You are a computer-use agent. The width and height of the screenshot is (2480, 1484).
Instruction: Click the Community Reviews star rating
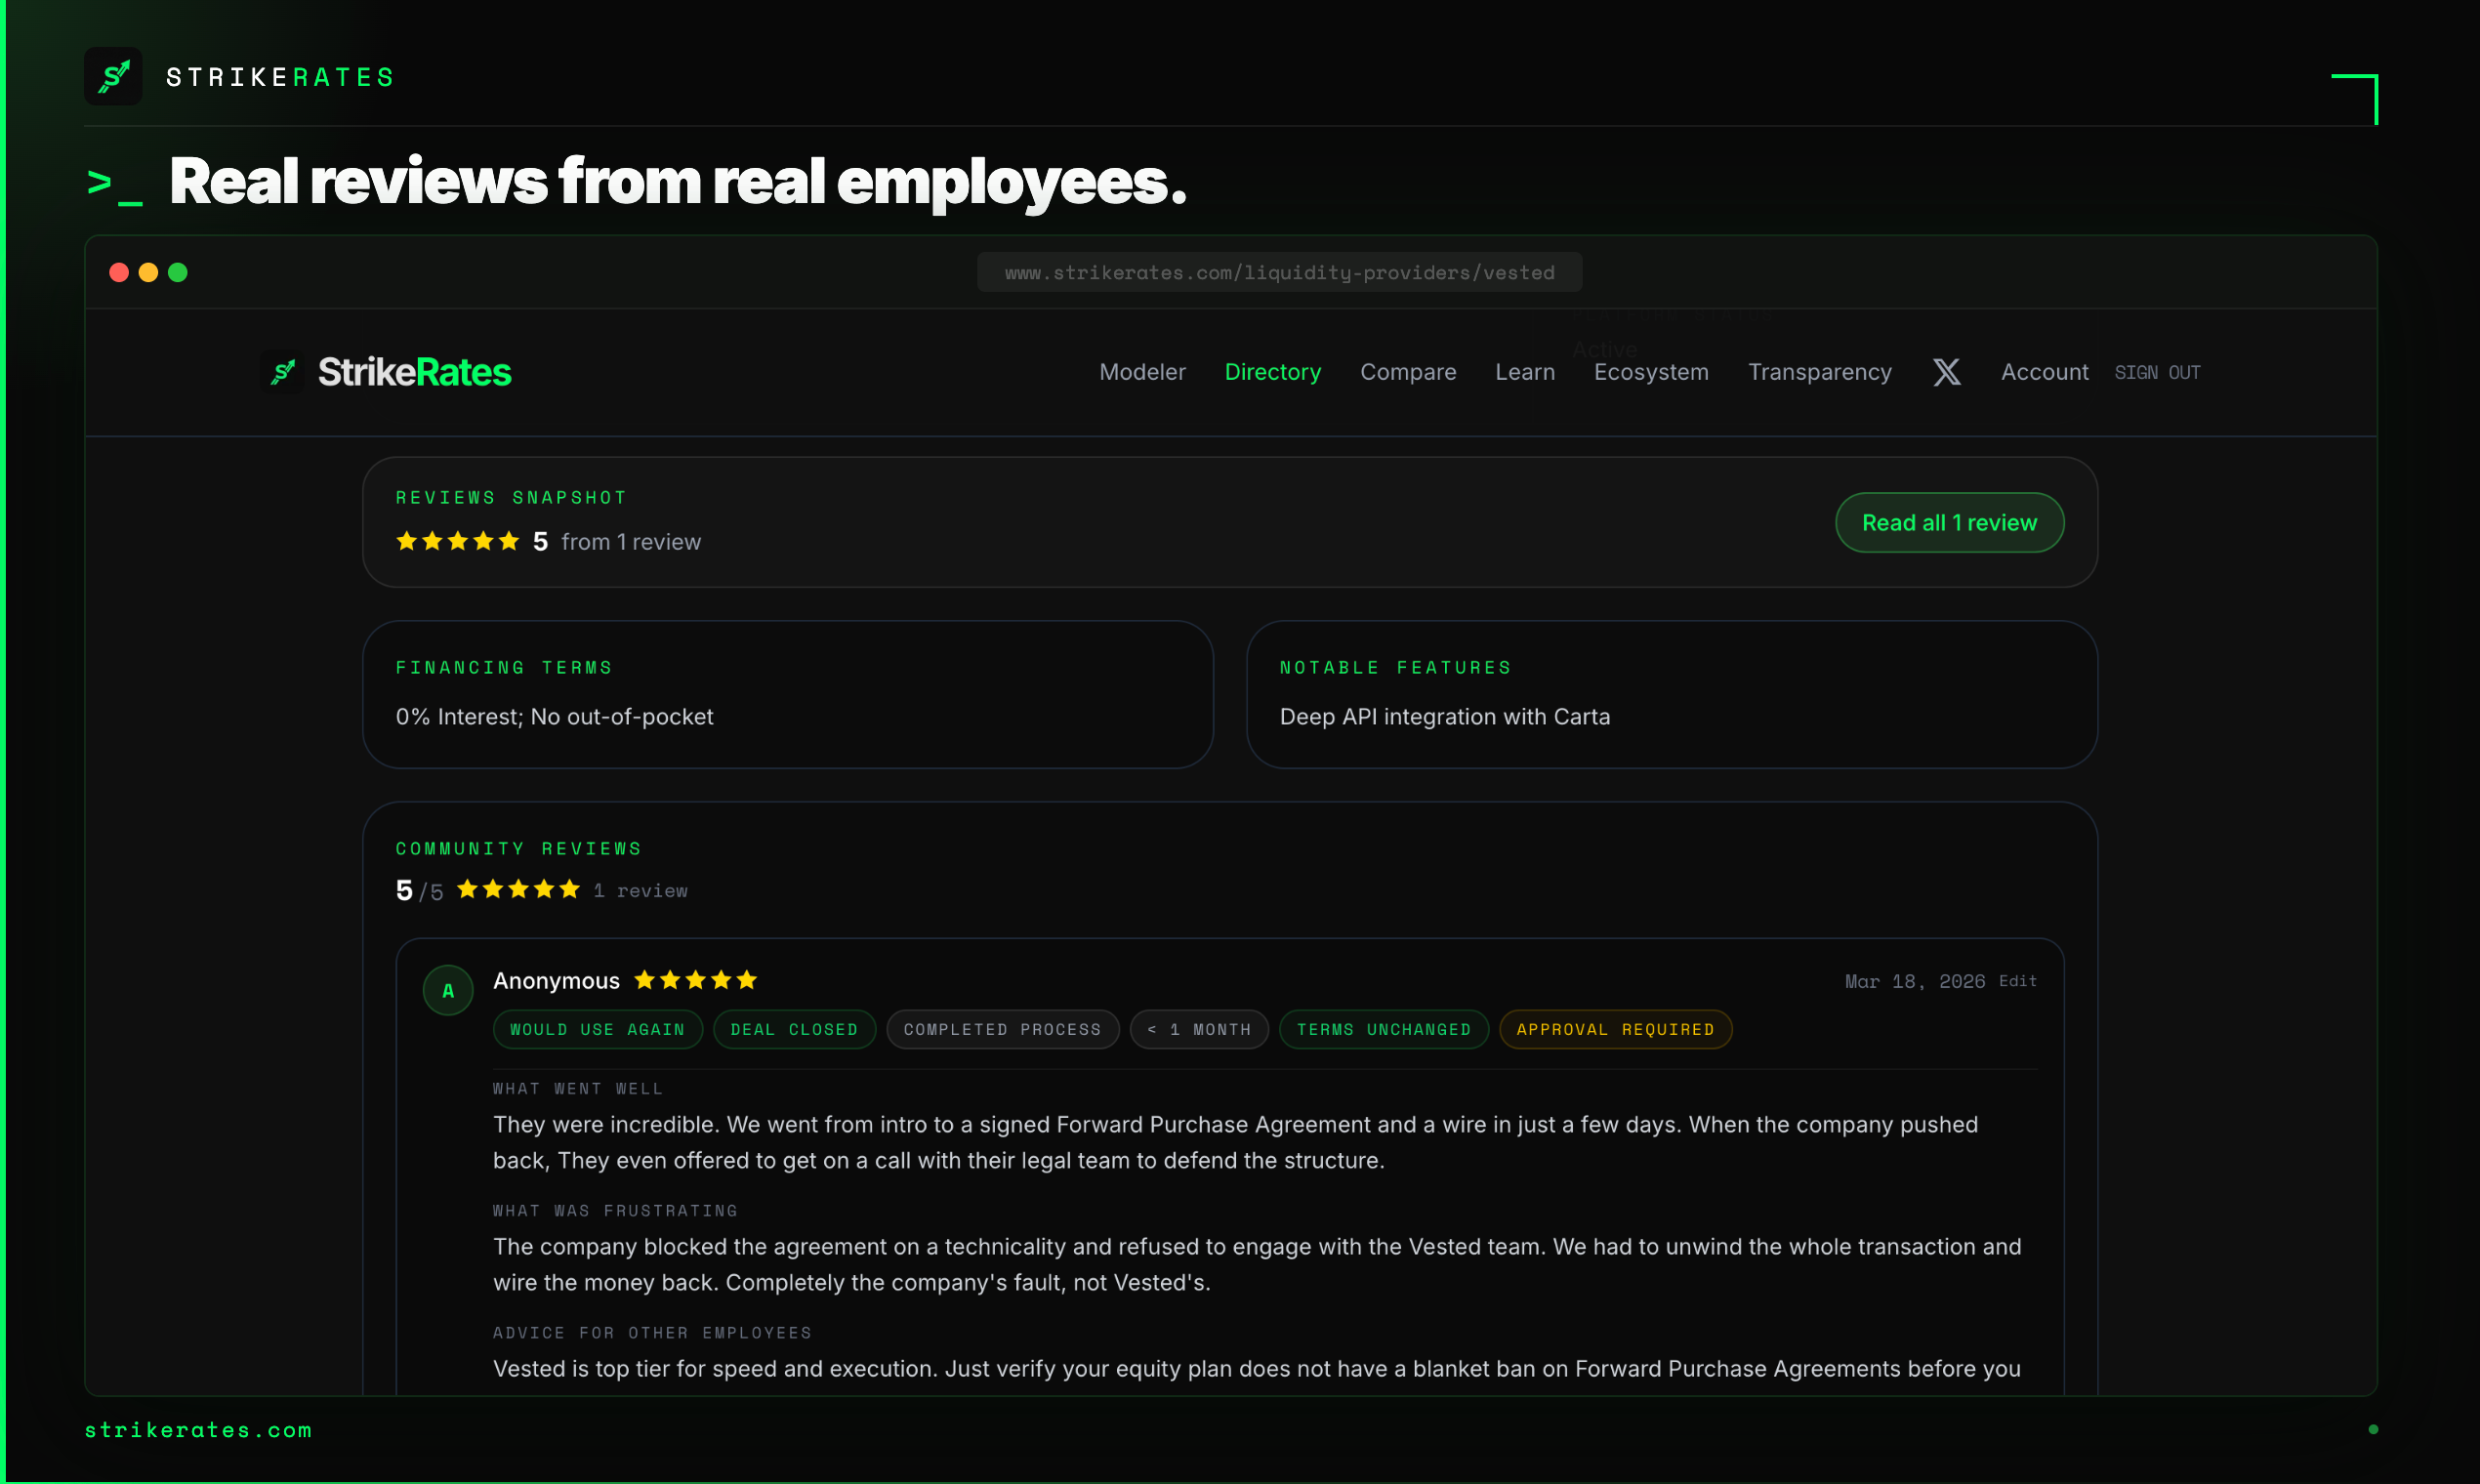[518, 889]
